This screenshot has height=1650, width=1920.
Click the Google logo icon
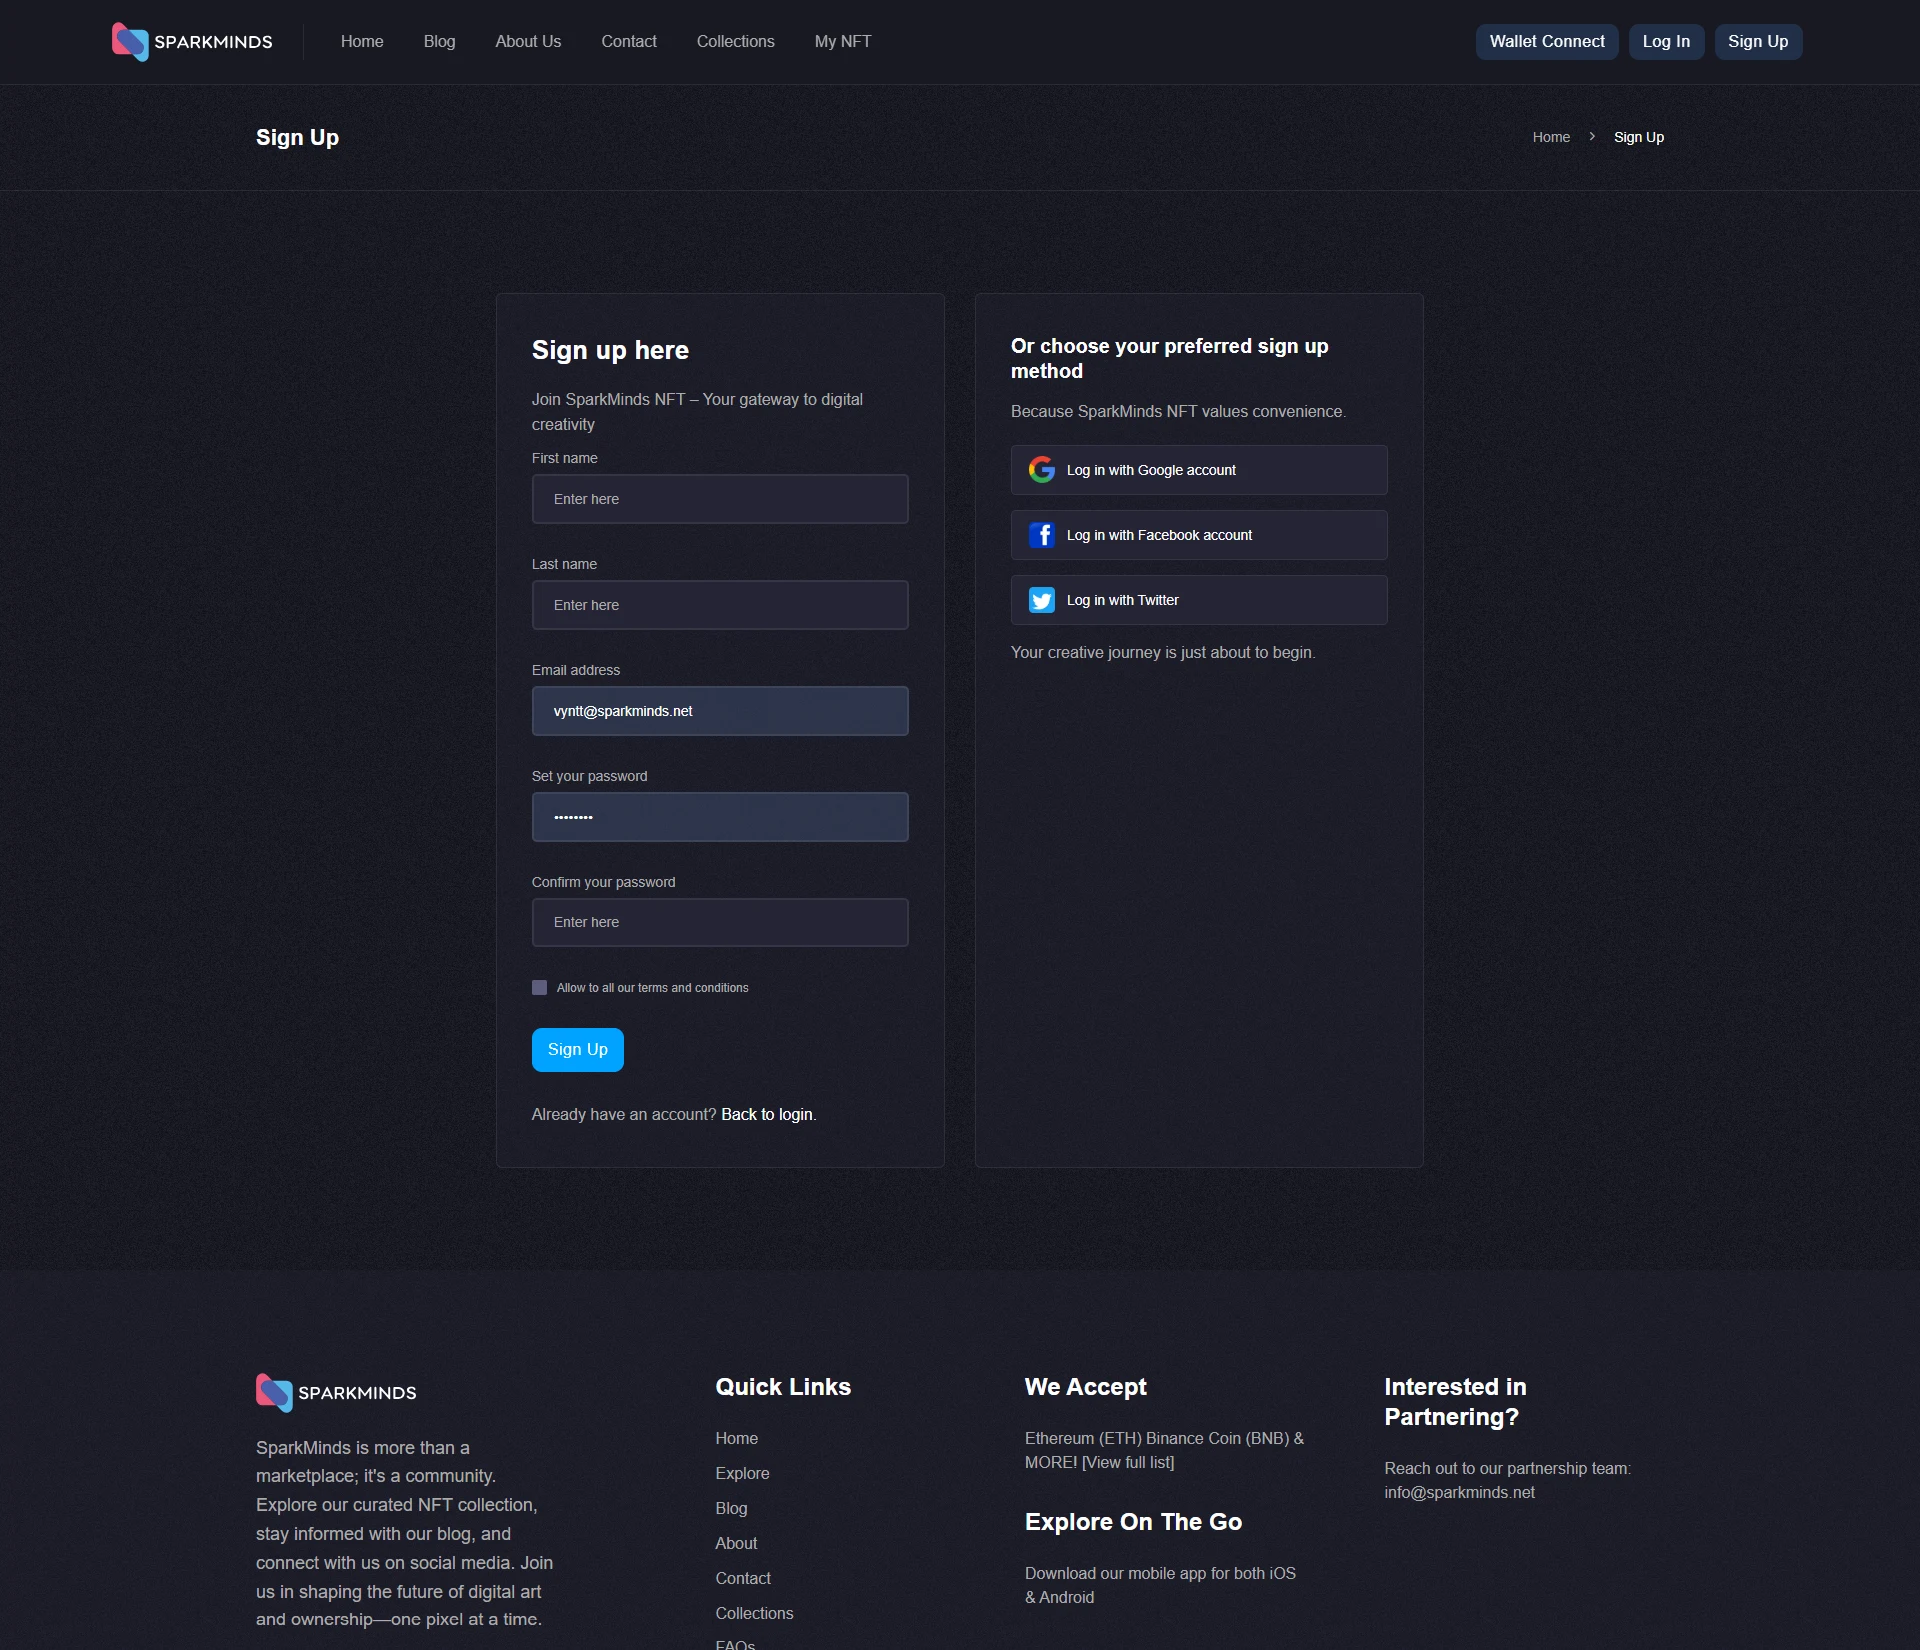(1041, 470)
